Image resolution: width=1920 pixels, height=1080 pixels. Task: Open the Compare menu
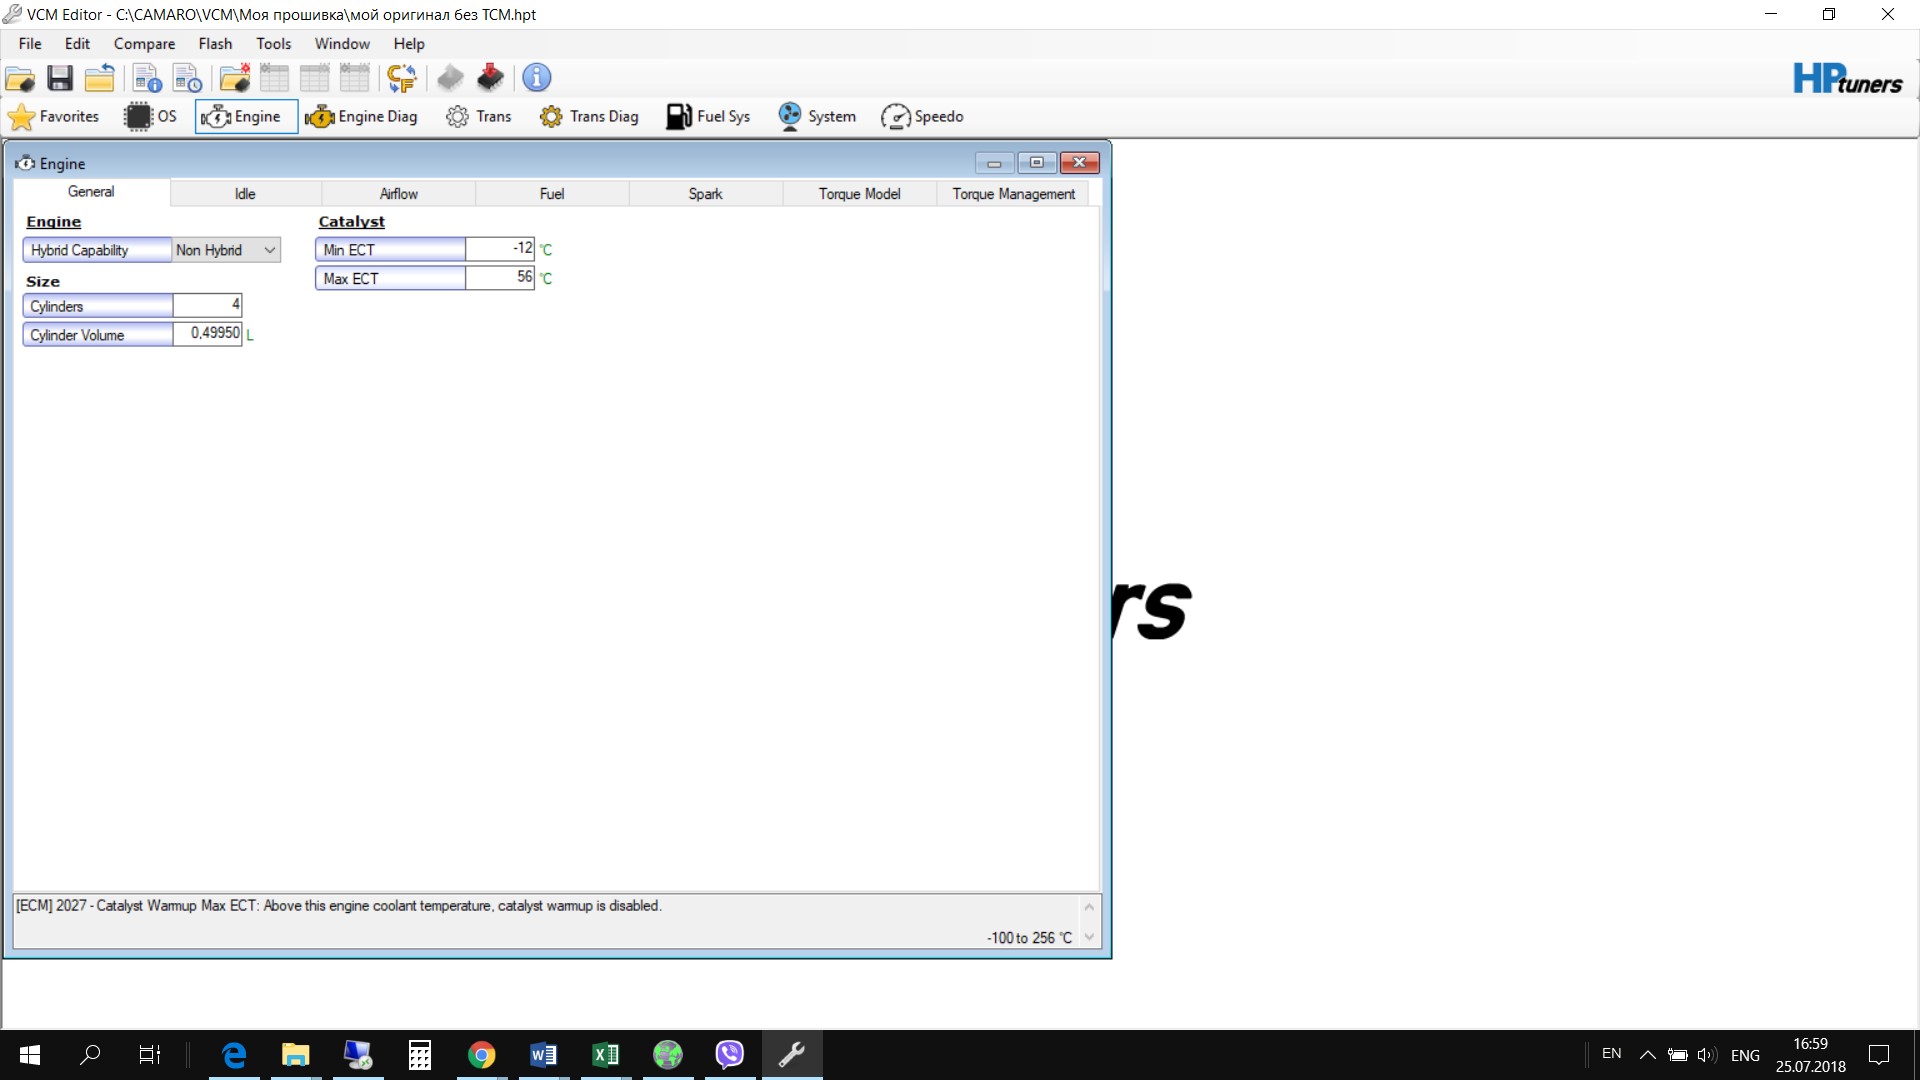coord(144,44)
